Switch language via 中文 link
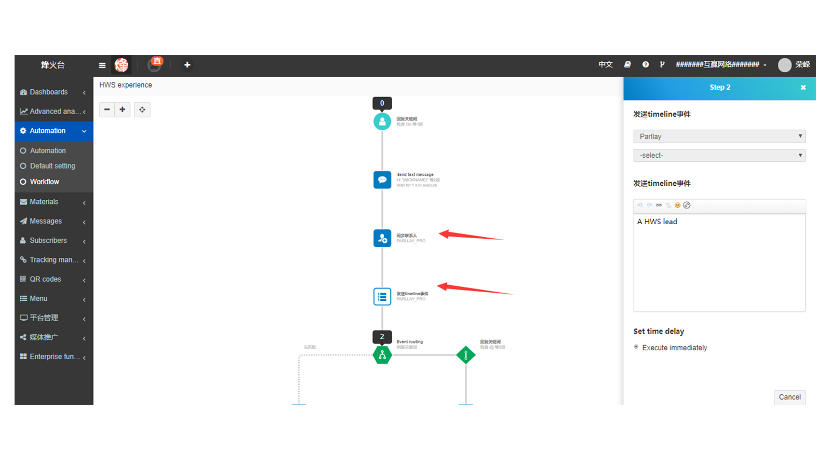 point(605,65)
